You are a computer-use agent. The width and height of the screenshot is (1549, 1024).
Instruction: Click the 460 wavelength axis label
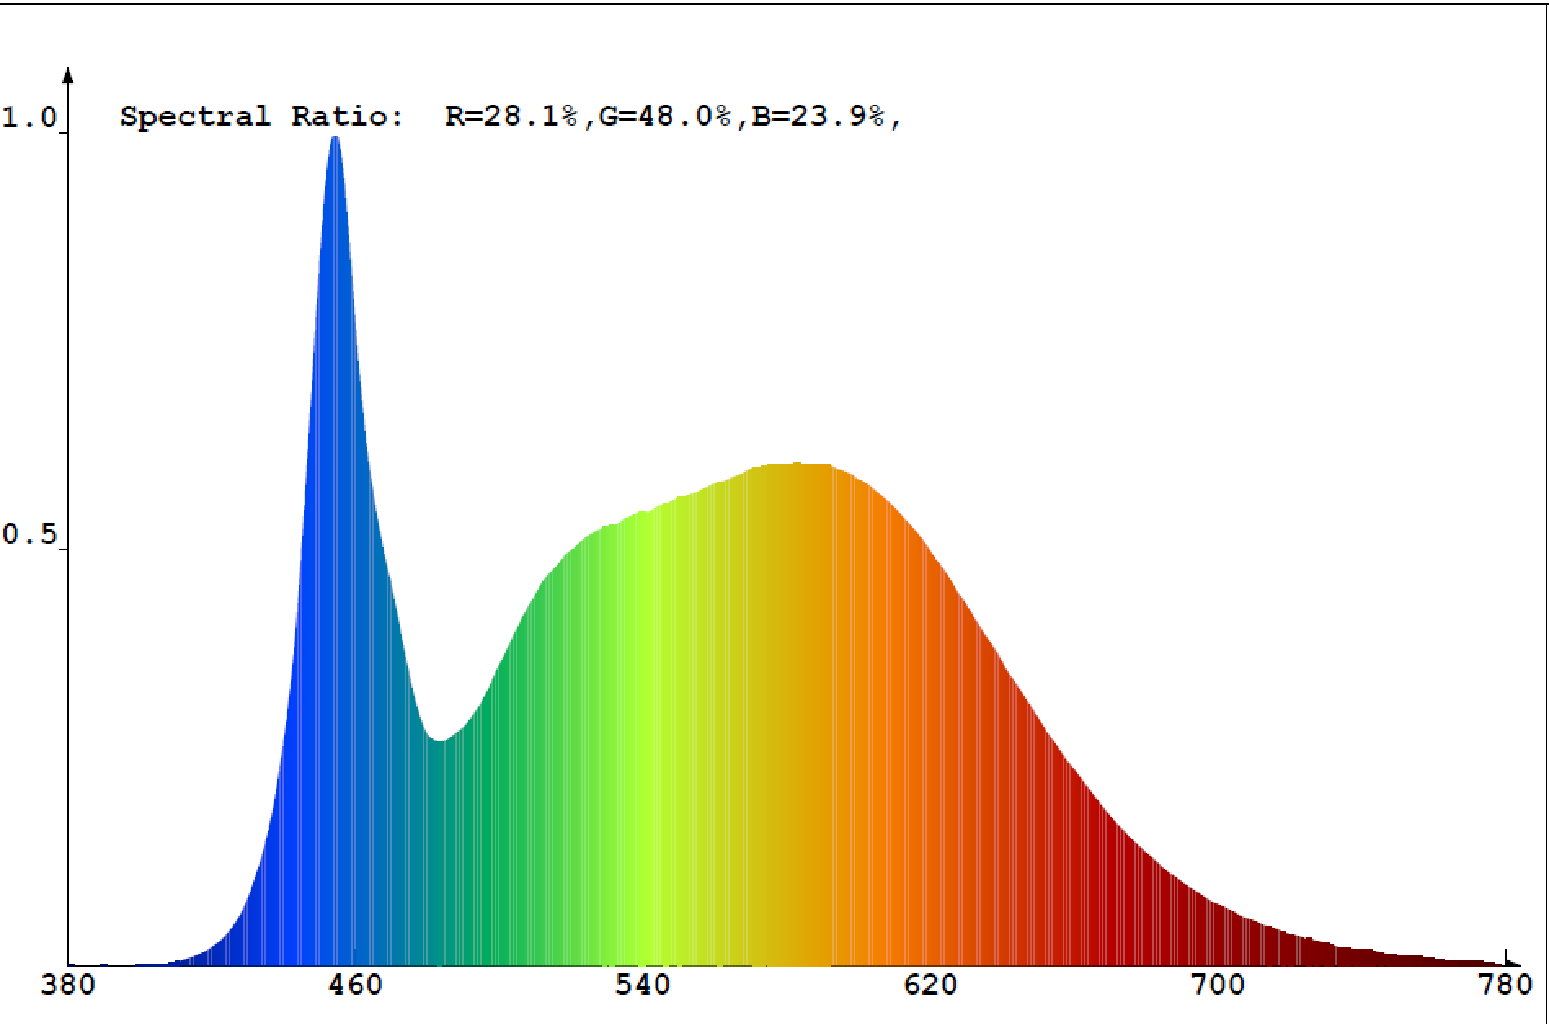[355, 986]
